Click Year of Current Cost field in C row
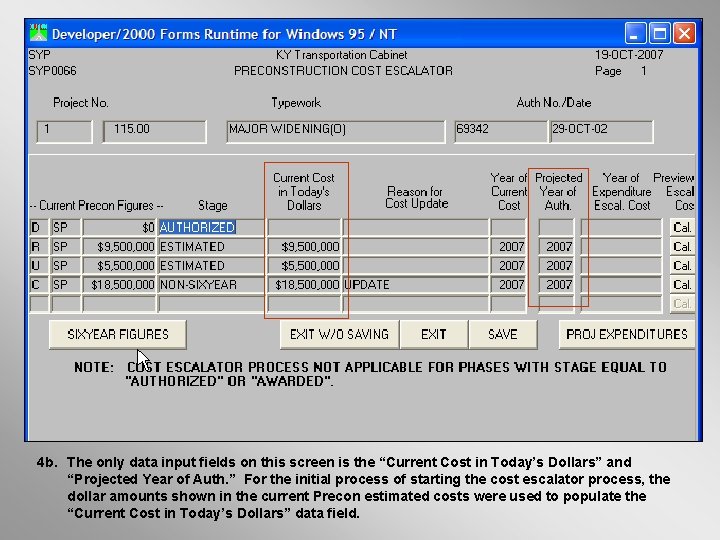This screenshot has height=540, width=720. click(x=508, y=285)
